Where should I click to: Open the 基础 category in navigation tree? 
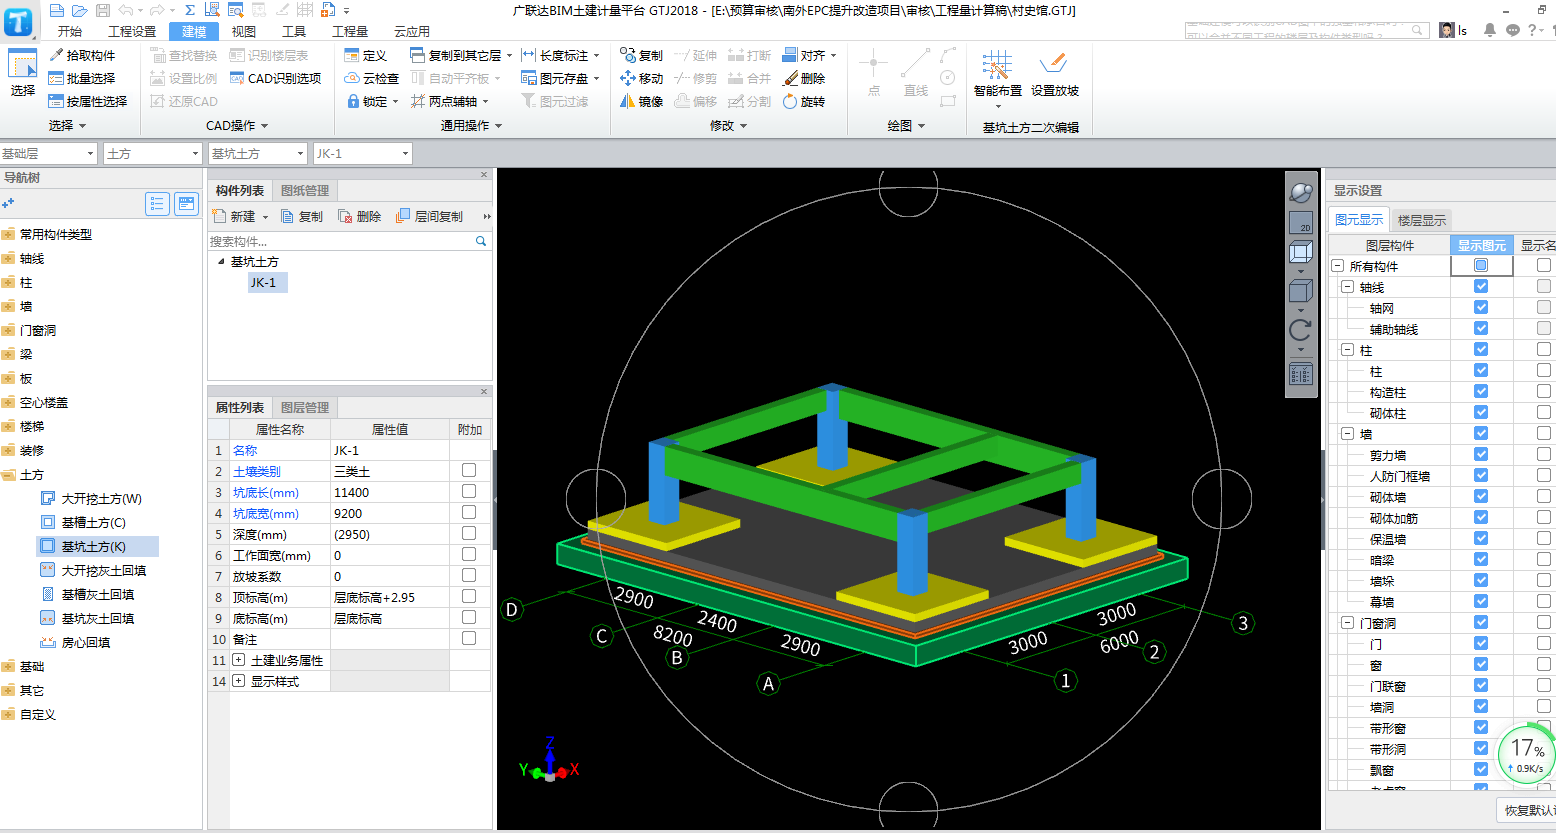[x=32, y=666]
